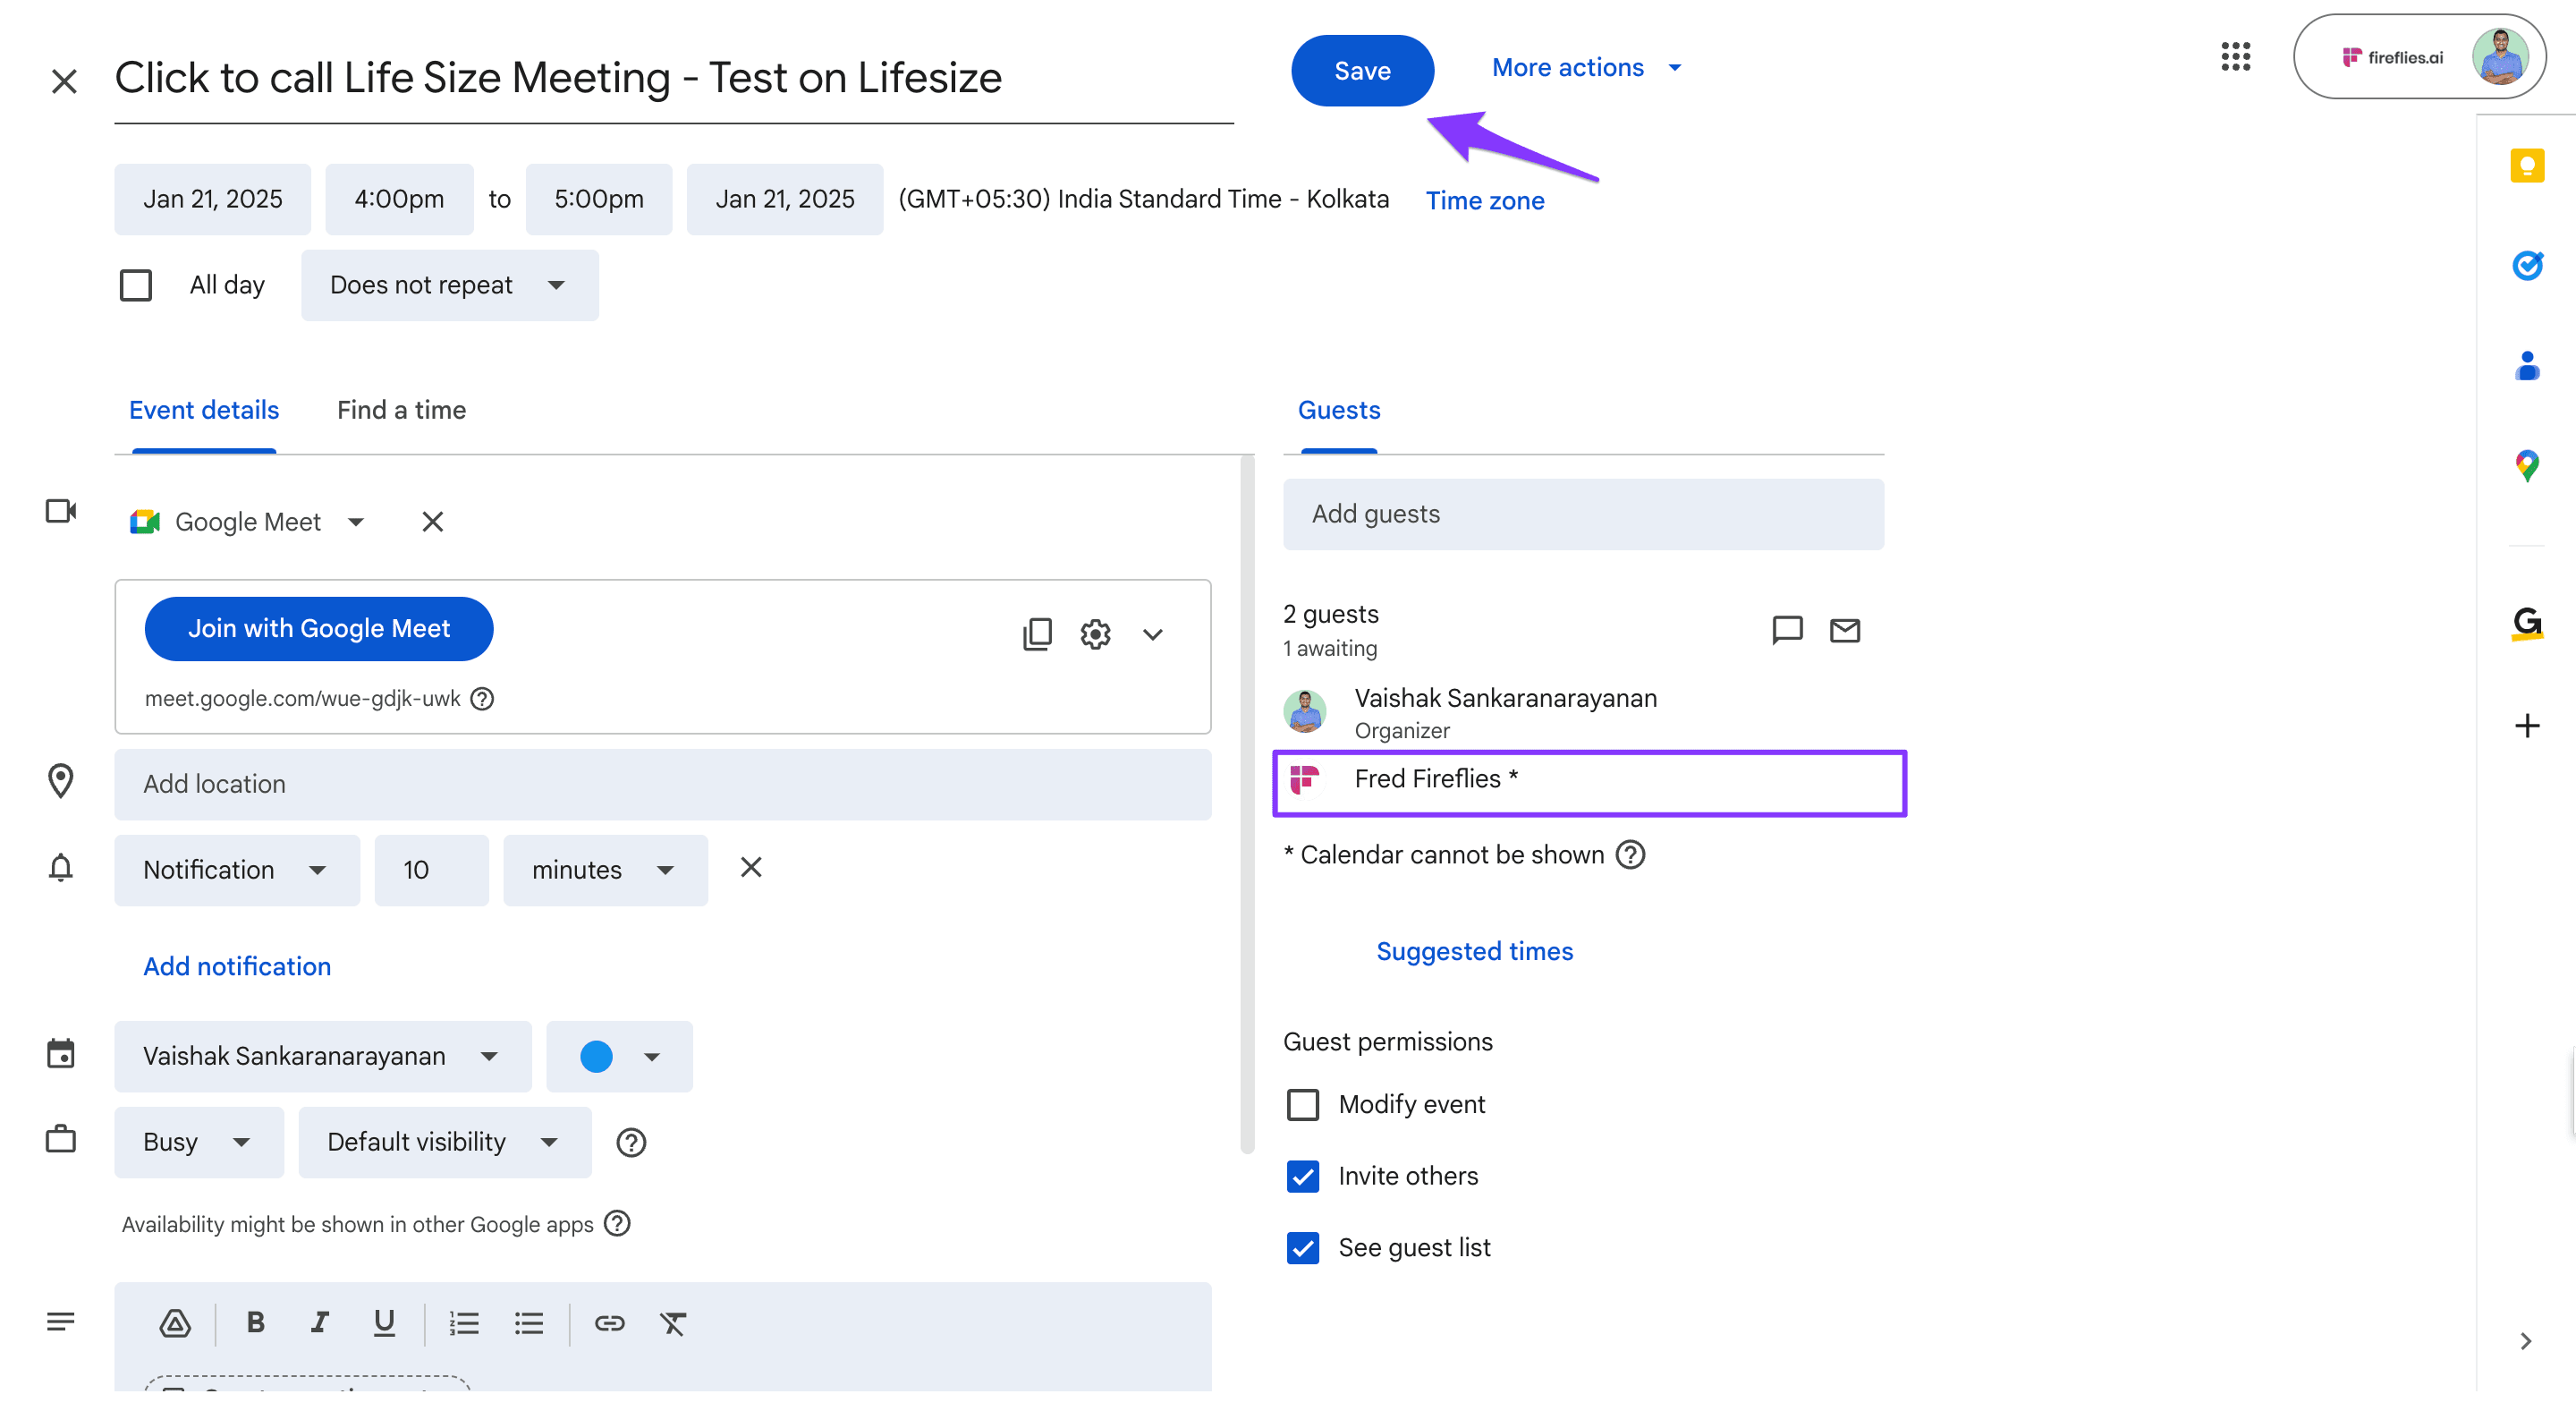Viewport: 2576px width, 1428px height.
Task: Open the Notification type dropdown
Action: pyautogui.click(x=237, y=870)
